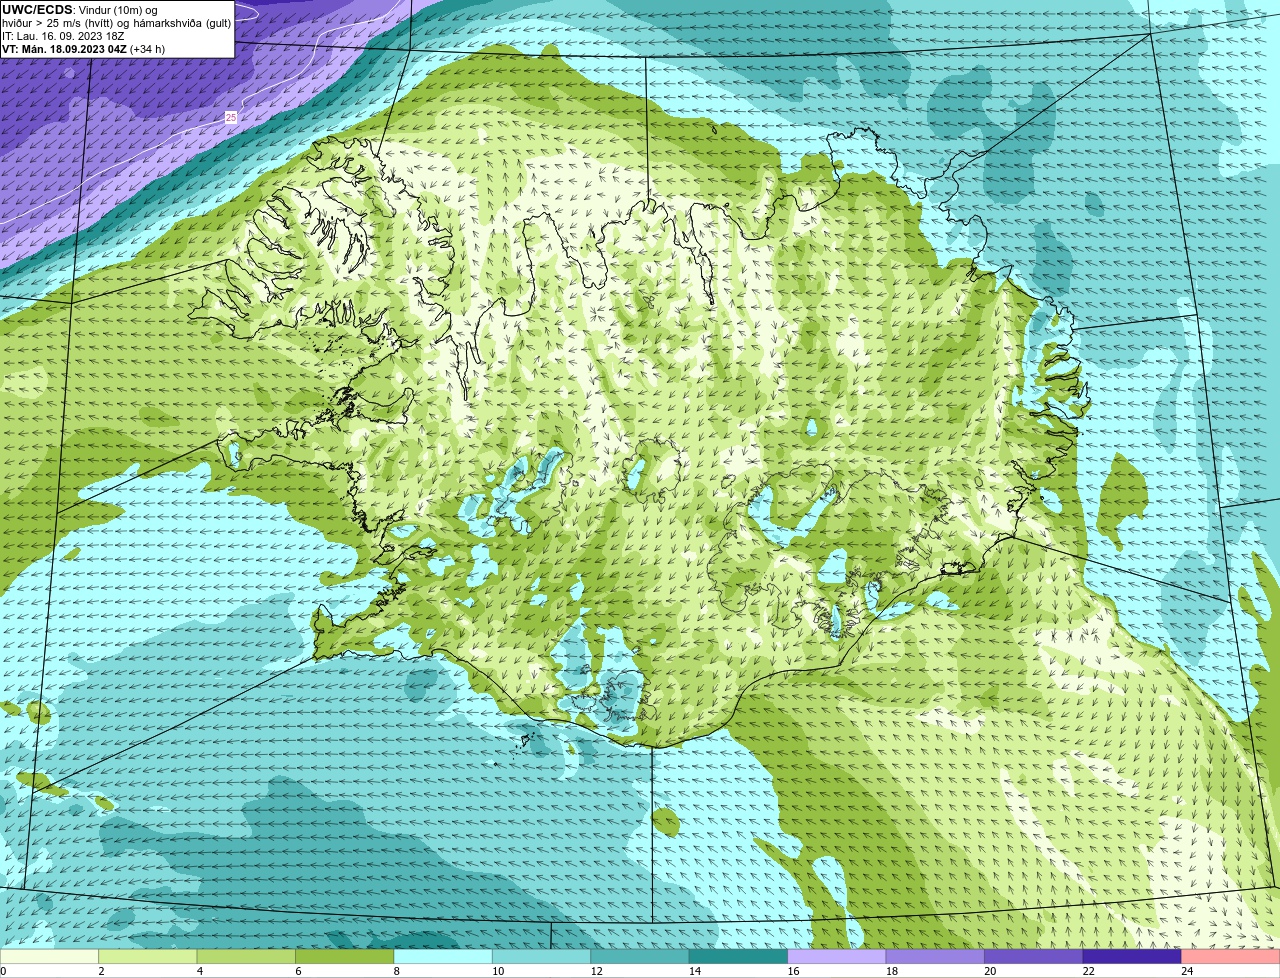The image size is (1280, 978).
Task: Click the legend scale value '18'
Action: click(891, 971)
